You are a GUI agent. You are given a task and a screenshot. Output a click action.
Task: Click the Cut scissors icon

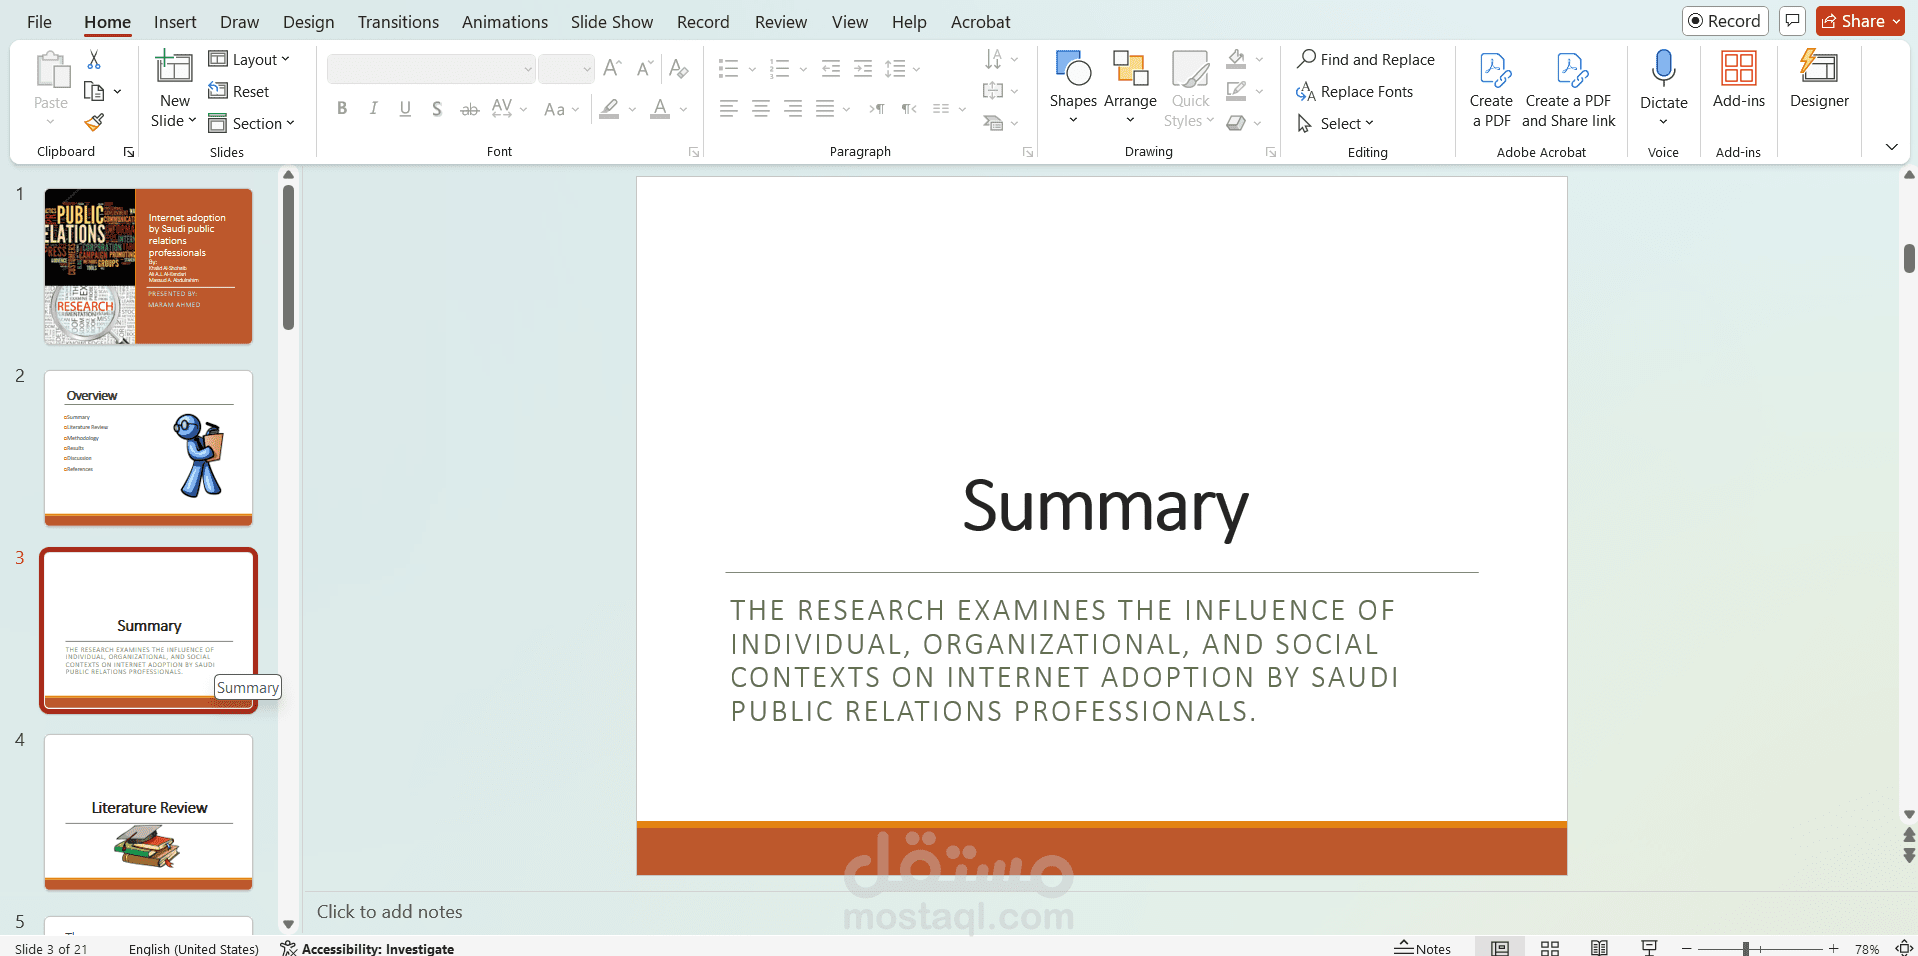pyautogui.click(x=94, y=60)
